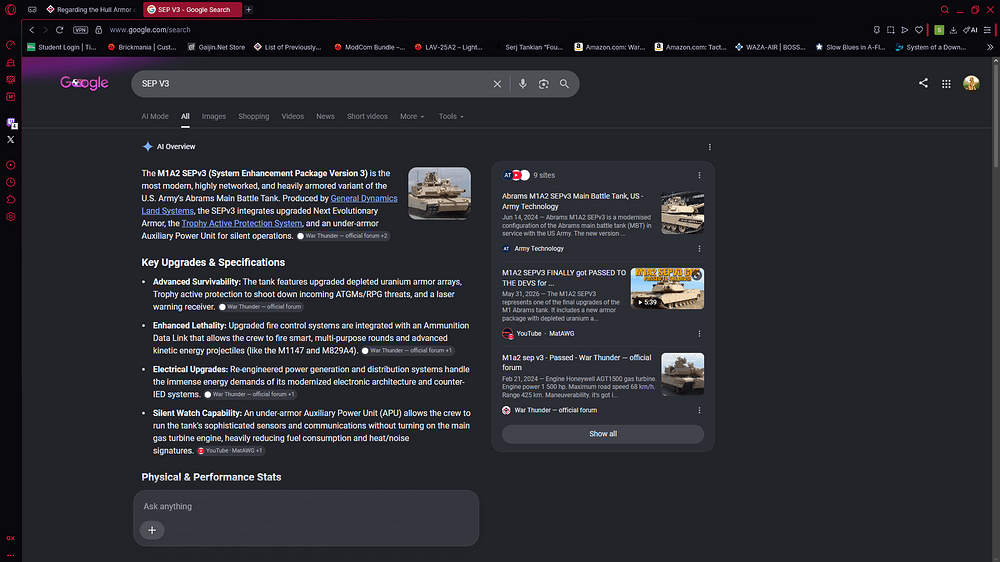
Task: Open the X (Twitter) sidebar panel
Action: (11, 140)
